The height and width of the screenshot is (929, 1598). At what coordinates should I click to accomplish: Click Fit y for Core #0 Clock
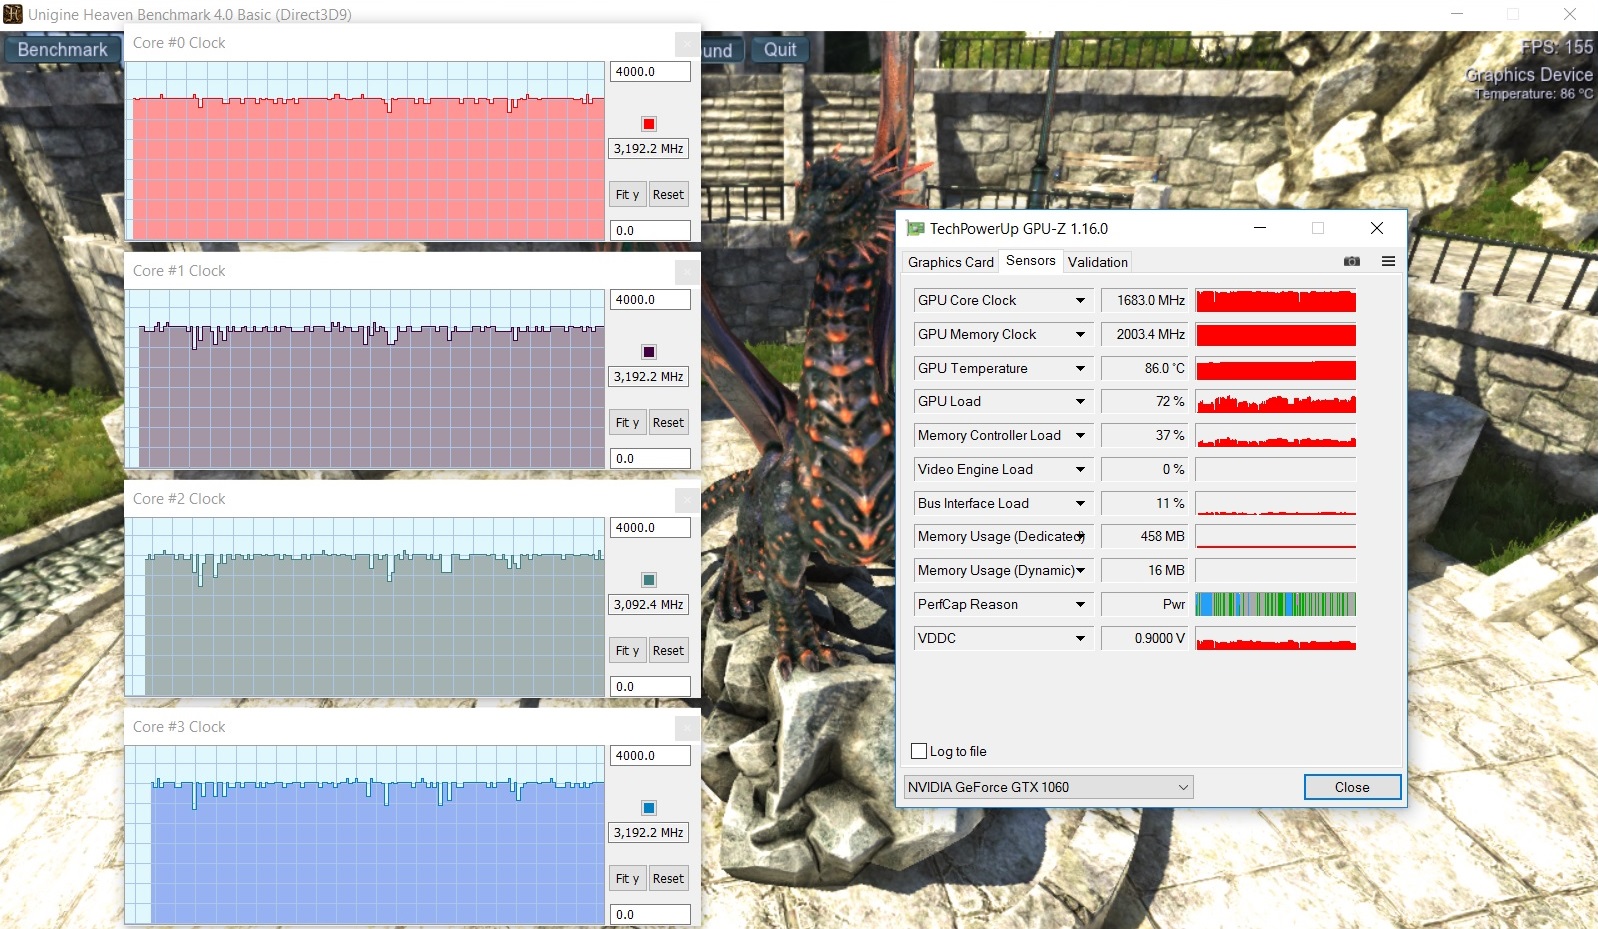tap(627, 194)
